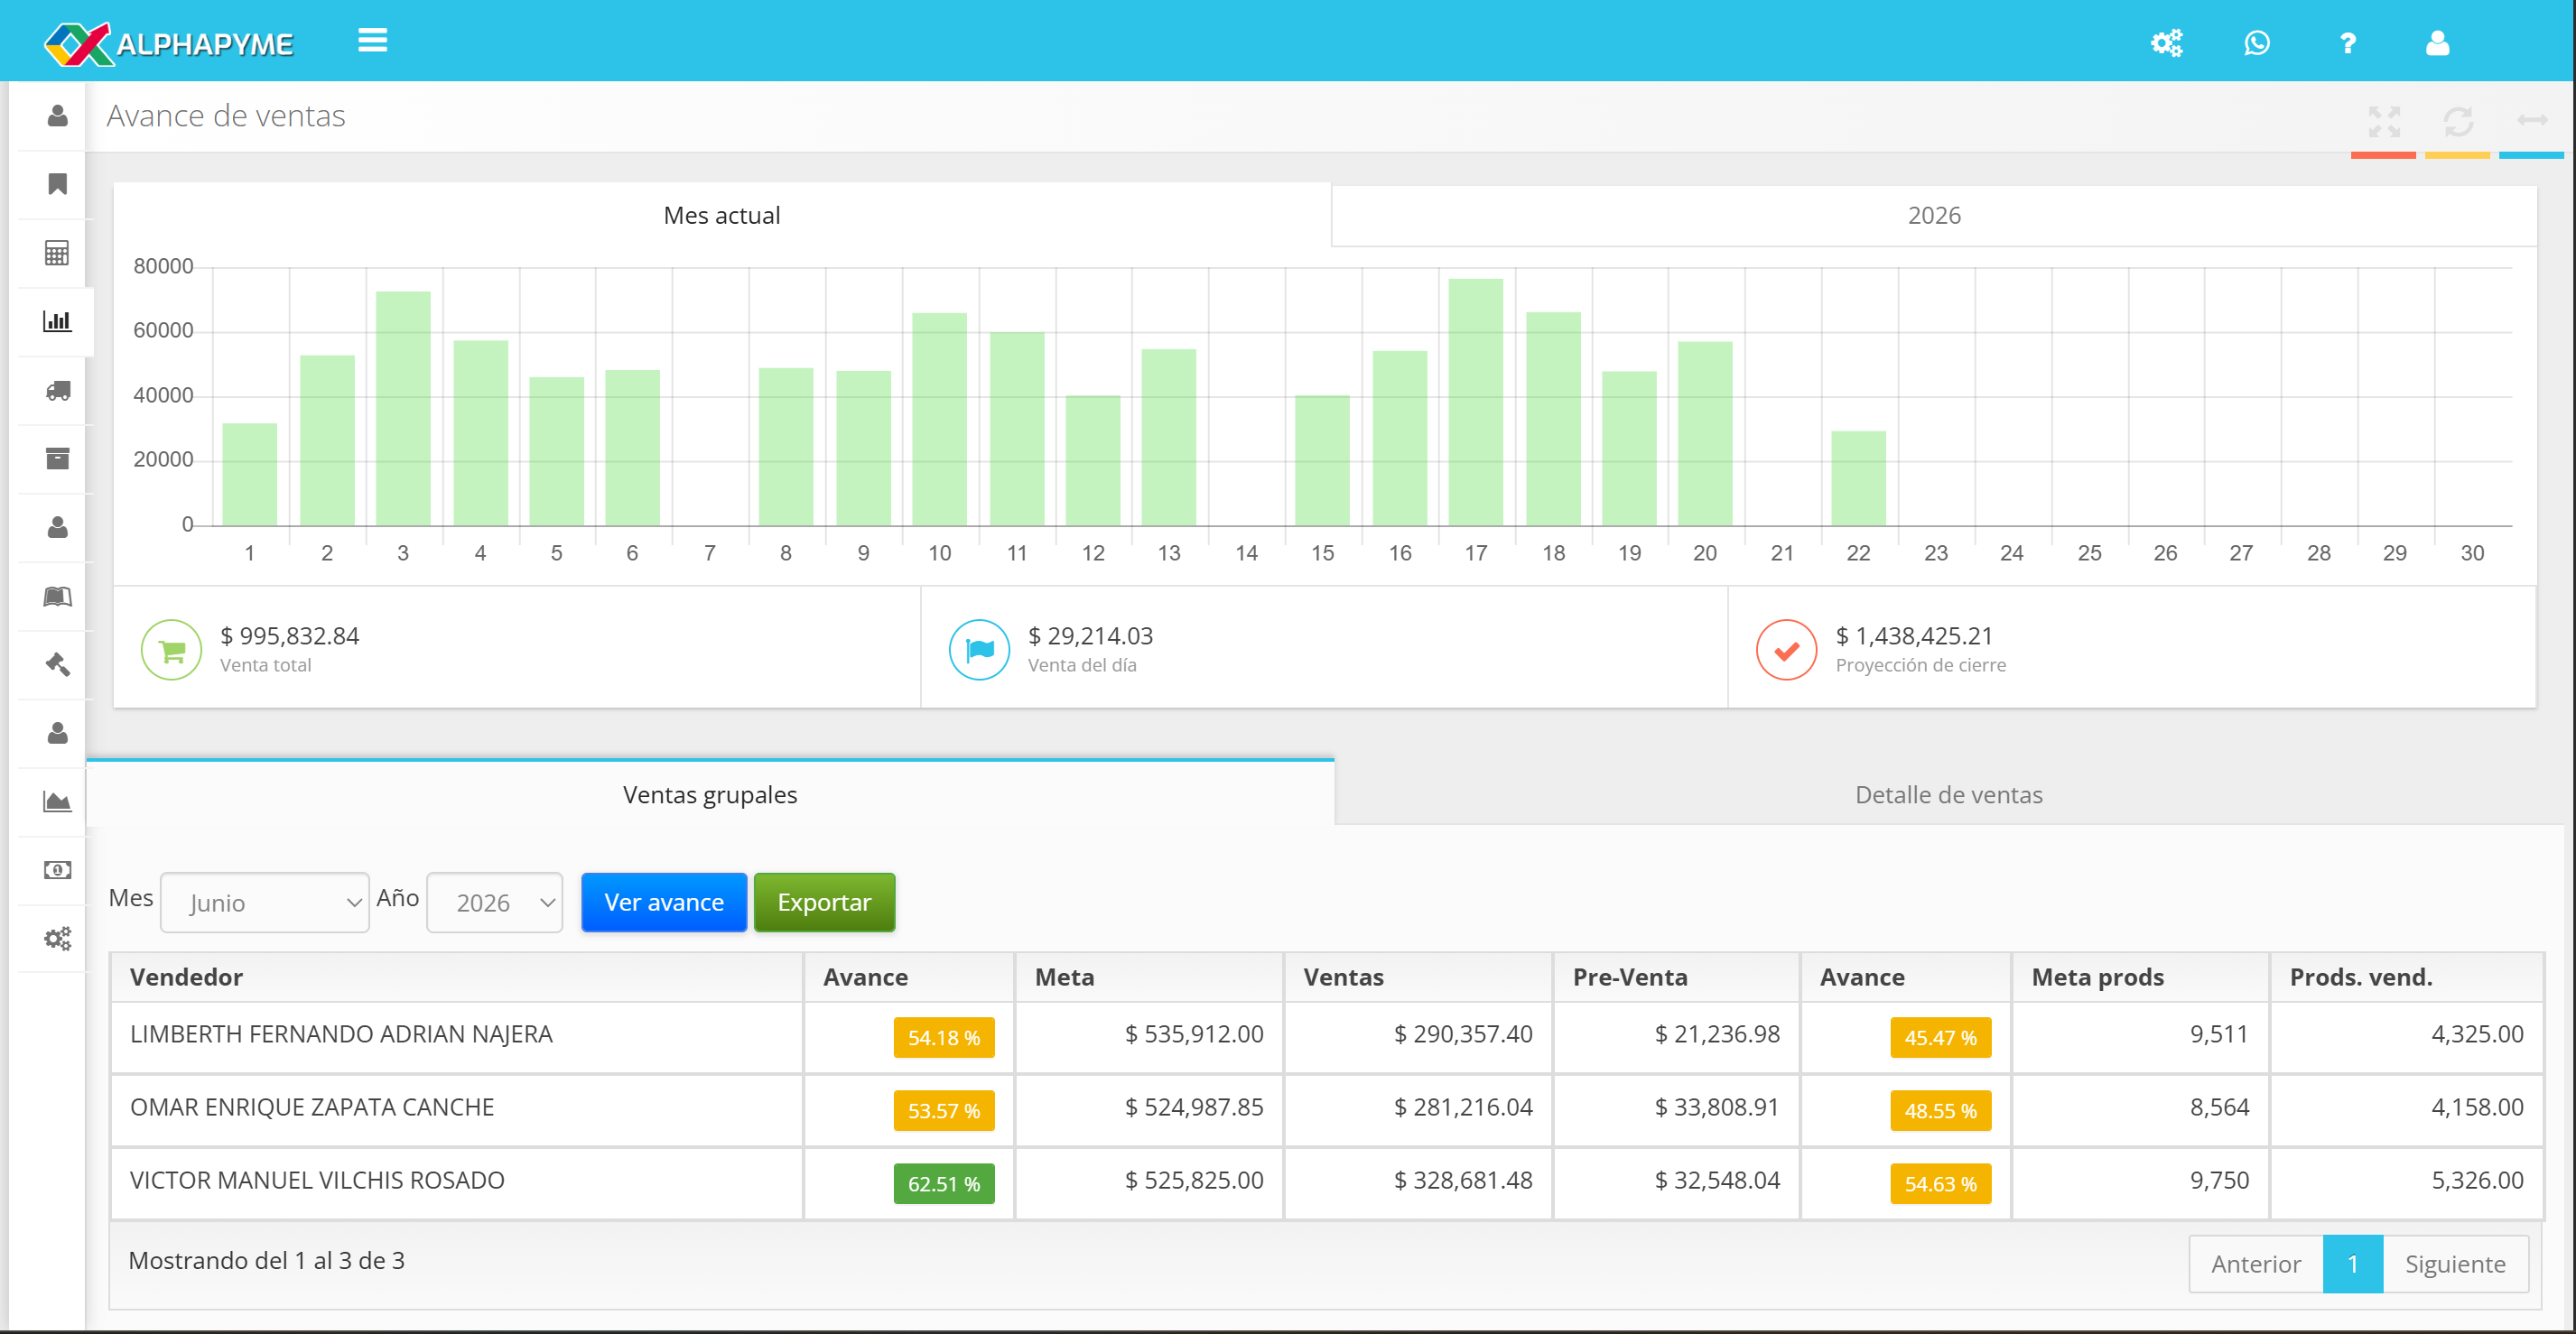Click the 54.18 % progress badge
This screenshot has height=1334, width=2576.
point(944,1037)
